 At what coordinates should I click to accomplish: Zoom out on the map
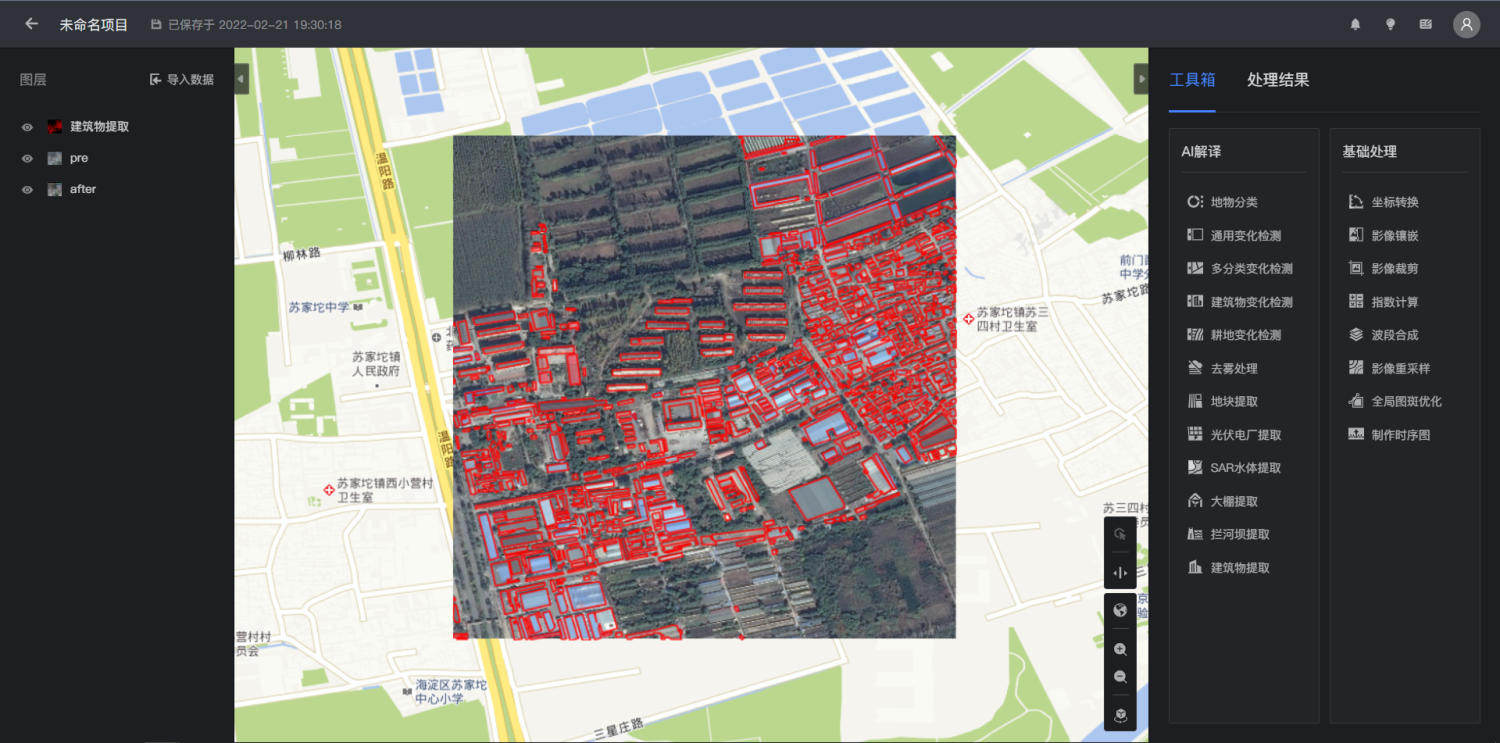pyautogui.click(x=1120, y=677)
